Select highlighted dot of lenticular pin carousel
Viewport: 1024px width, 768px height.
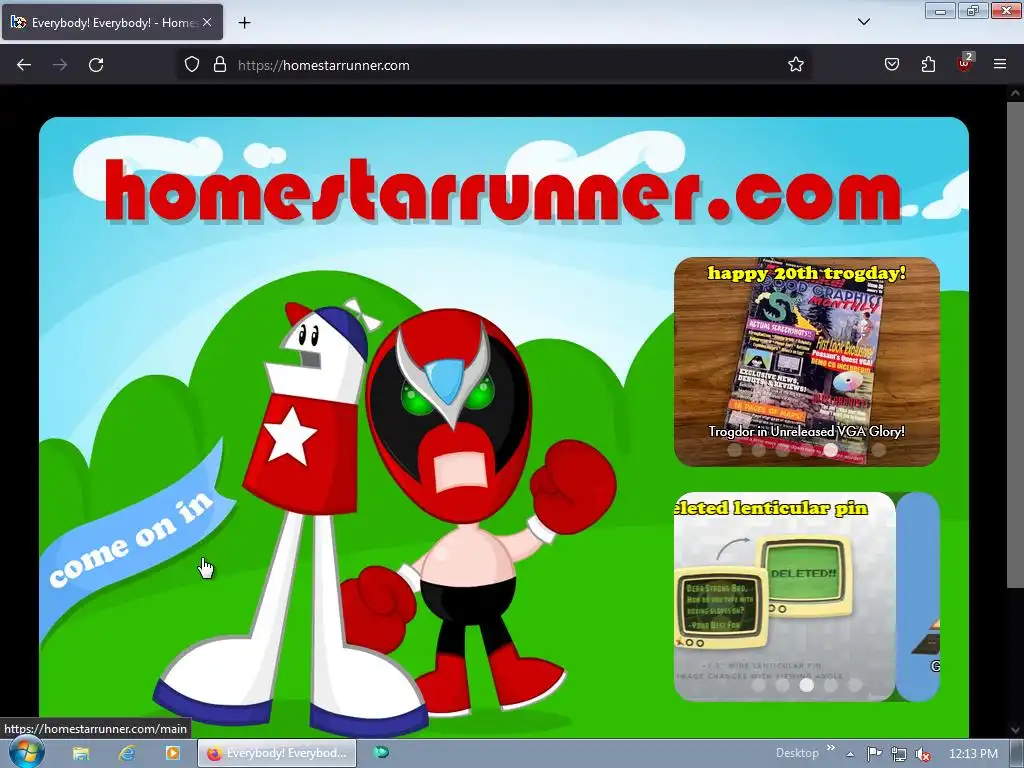[807, 685]
